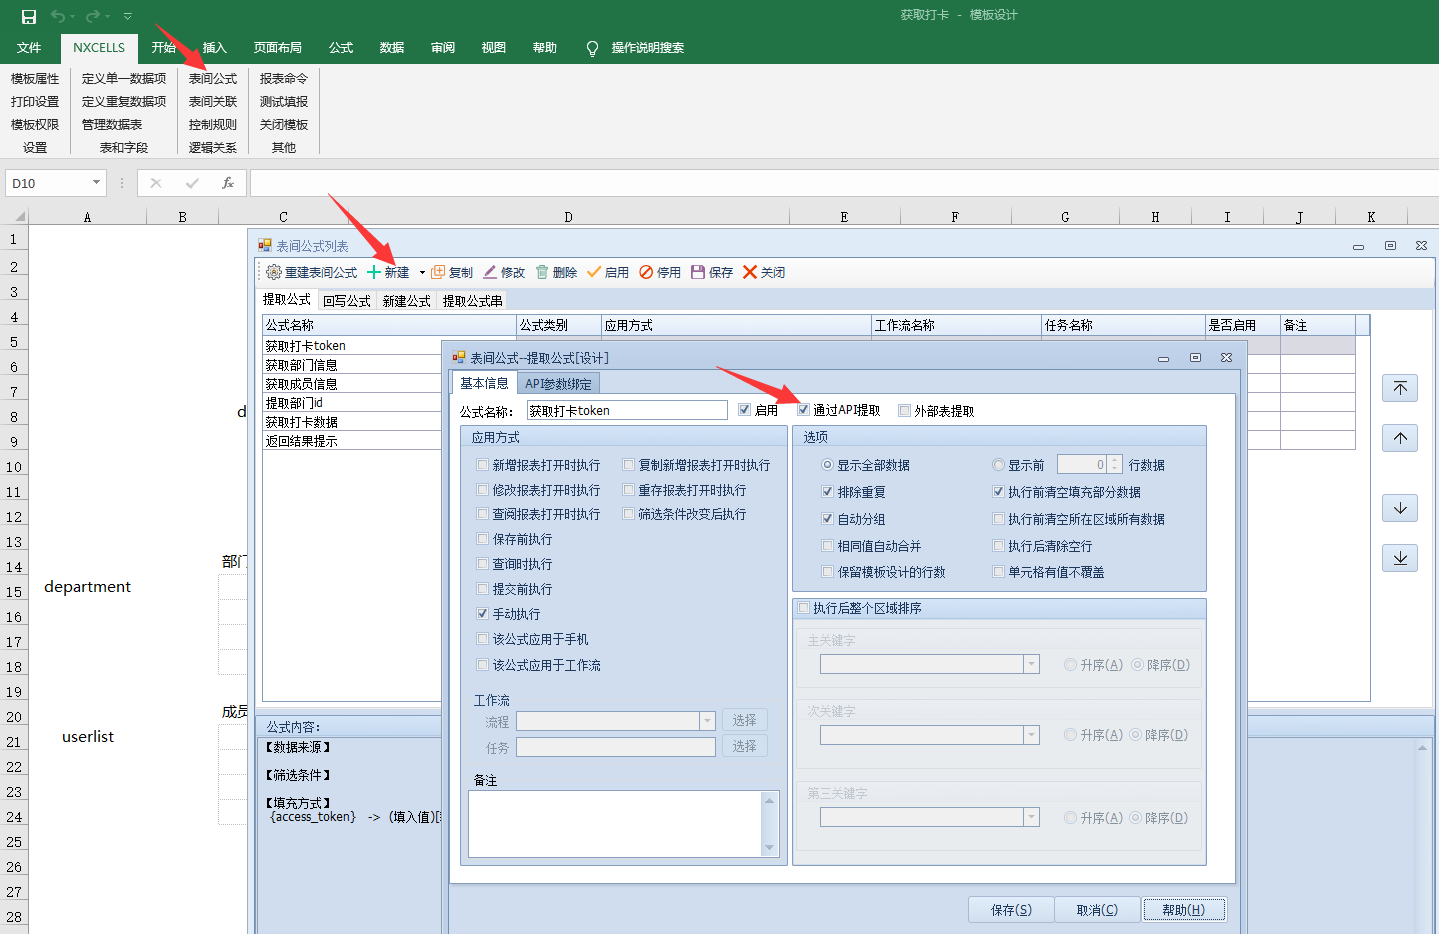Click the 删除 trash icon
1439x934 pixels.
[x=542, y=272]
